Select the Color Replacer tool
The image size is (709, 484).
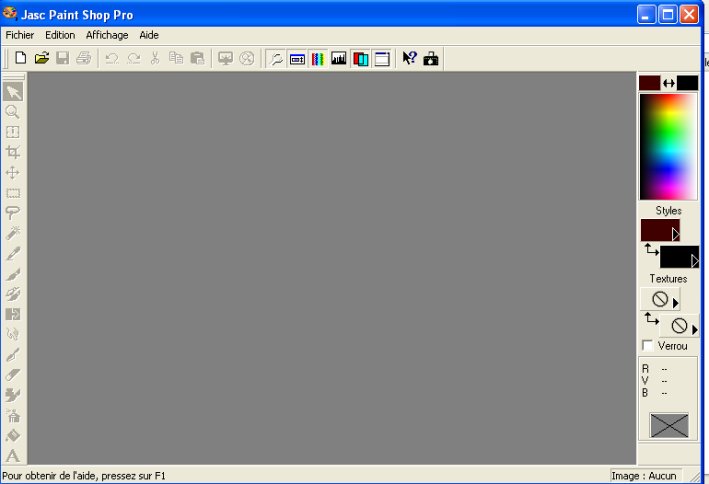coord(13,314)
